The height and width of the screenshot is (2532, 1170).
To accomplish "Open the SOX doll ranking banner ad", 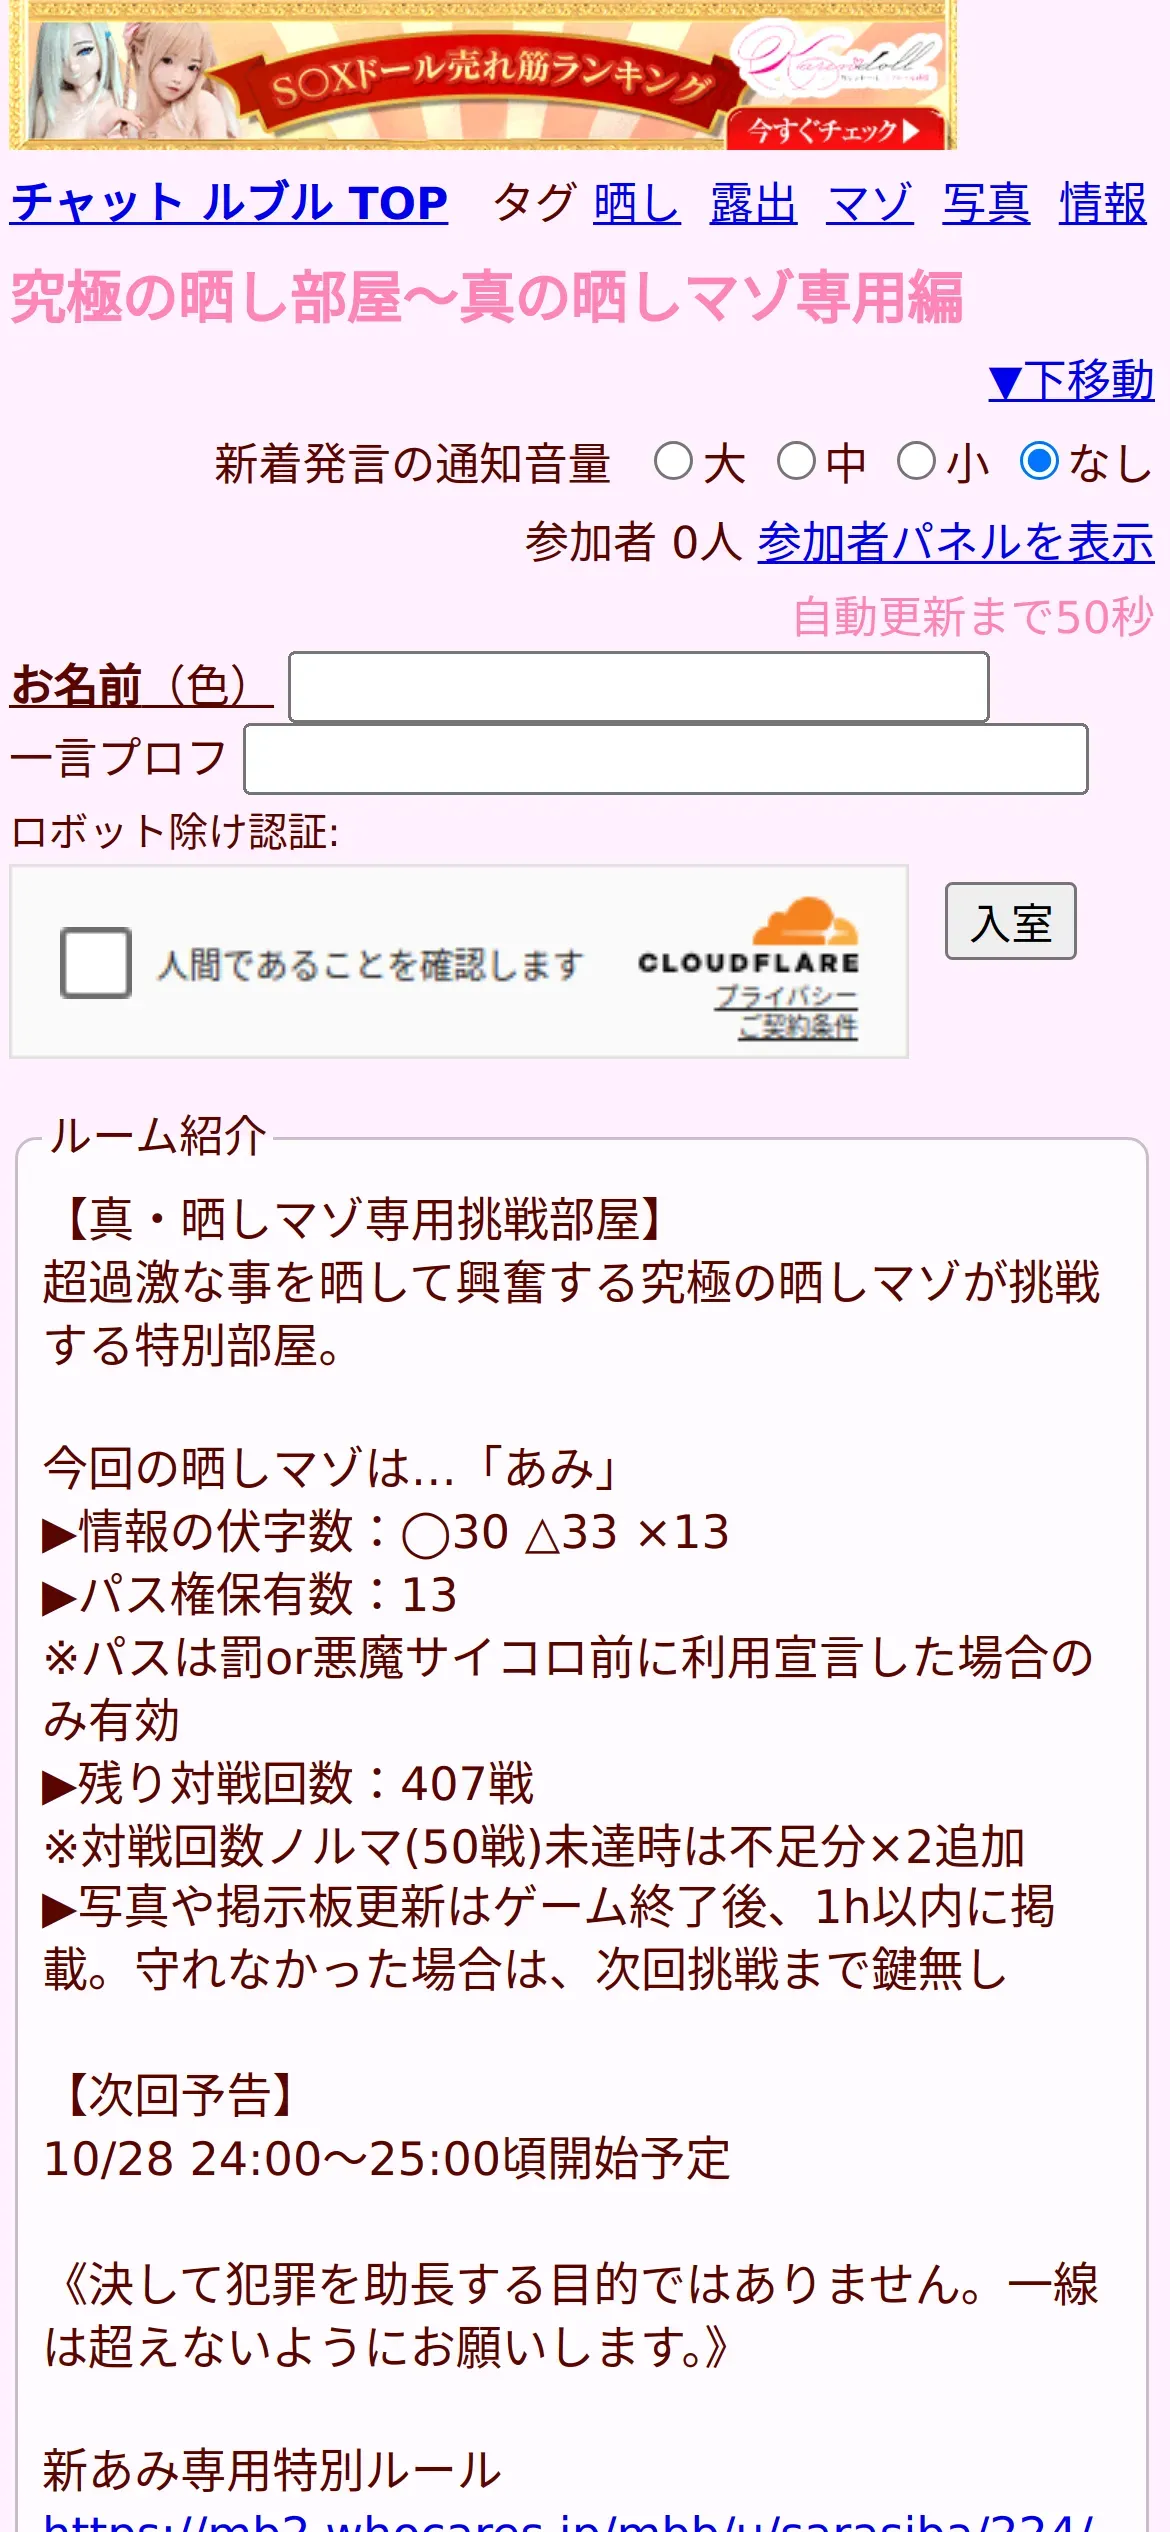I will click(483, 75).
